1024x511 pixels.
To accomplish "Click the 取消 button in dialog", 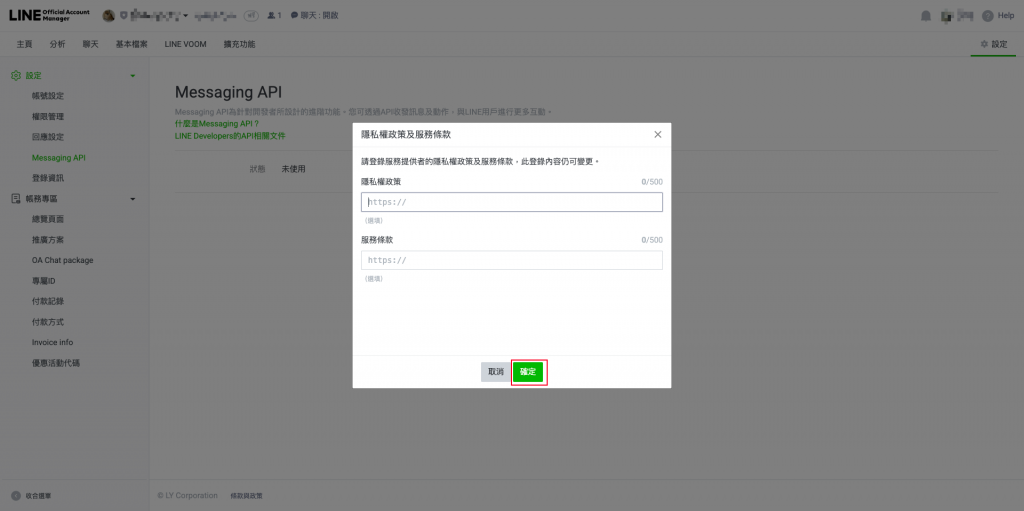I will 496,372.
